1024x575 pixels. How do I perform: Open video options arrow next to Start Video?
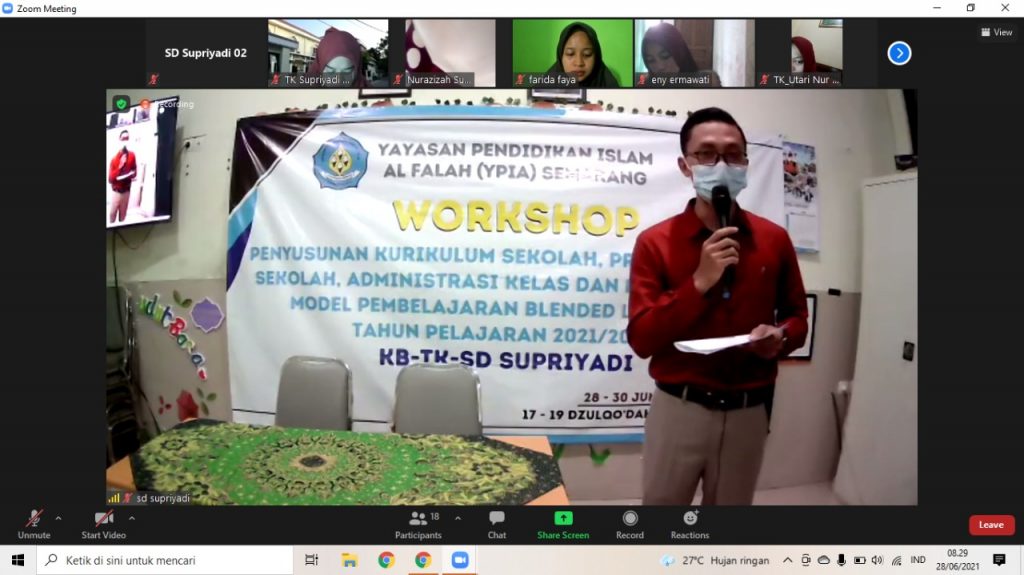[x=132, y=518]
